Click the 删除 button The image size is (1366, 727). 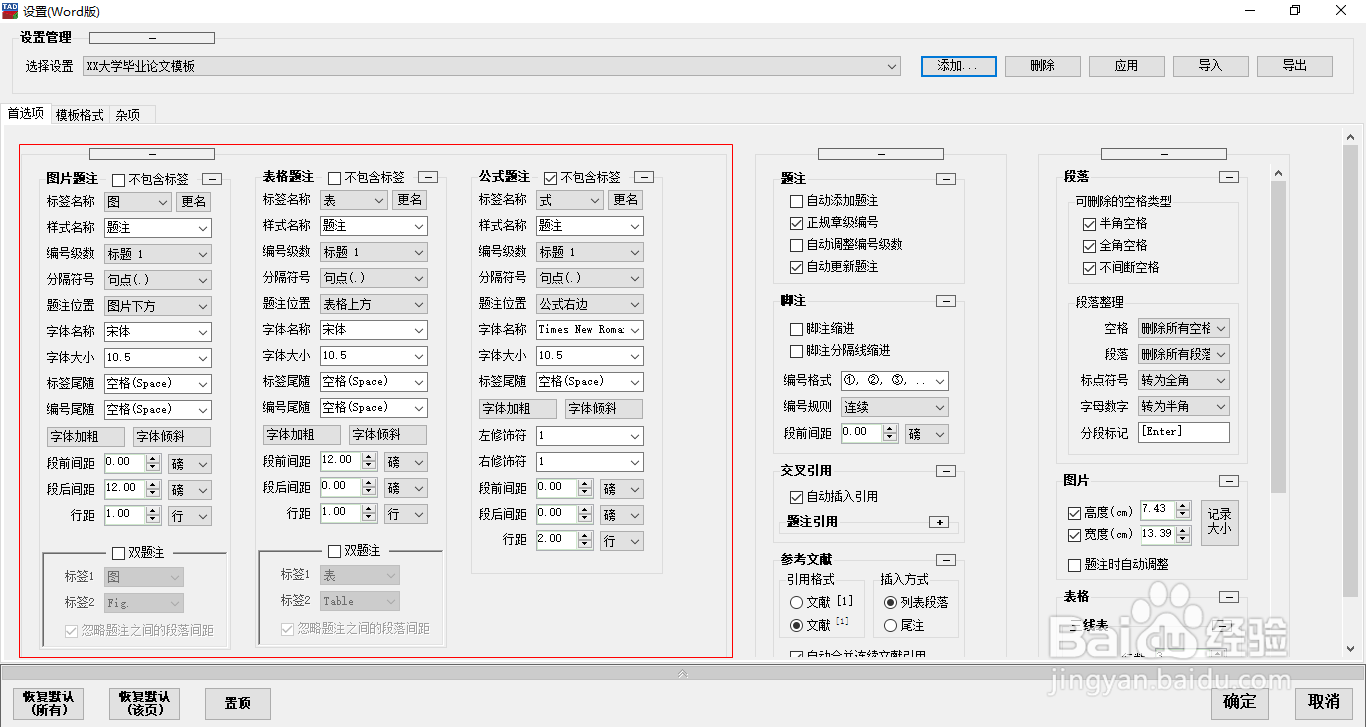click(x=1042, y=66)
